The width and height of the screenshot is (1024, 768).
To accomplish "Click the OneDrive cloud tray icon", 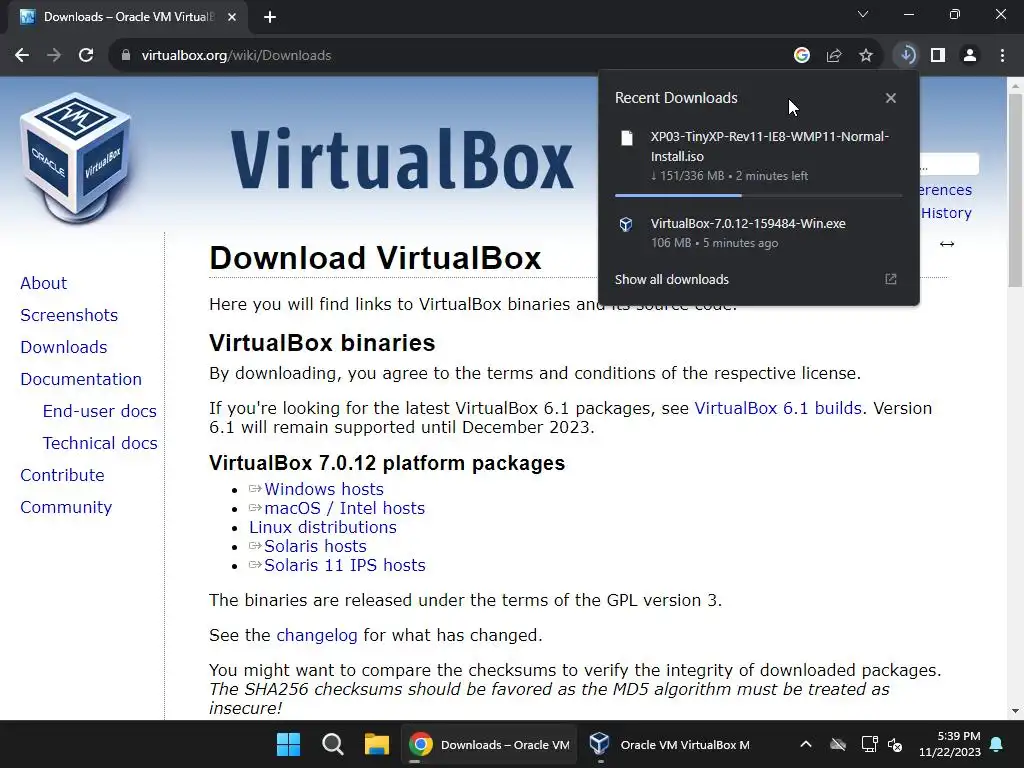I will click(x=838, y=744).
